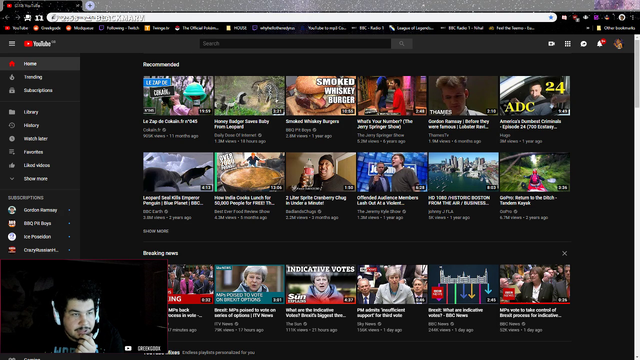Viewport: 640px width, 360px height.
Task: Open CrazyRussianH... subscription channel
Action: pos(40,250)
